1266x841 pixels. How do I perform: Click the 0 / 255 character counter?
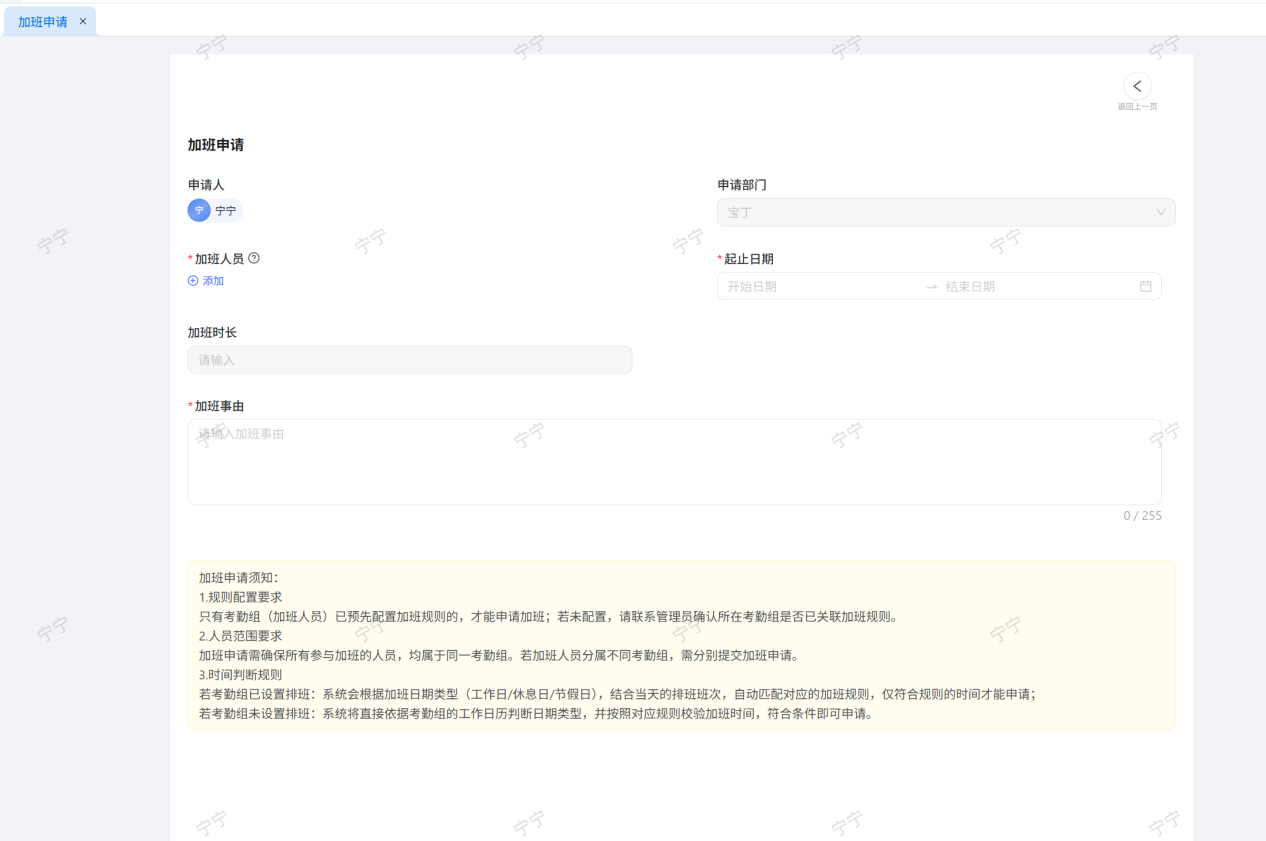point(1142,516)
